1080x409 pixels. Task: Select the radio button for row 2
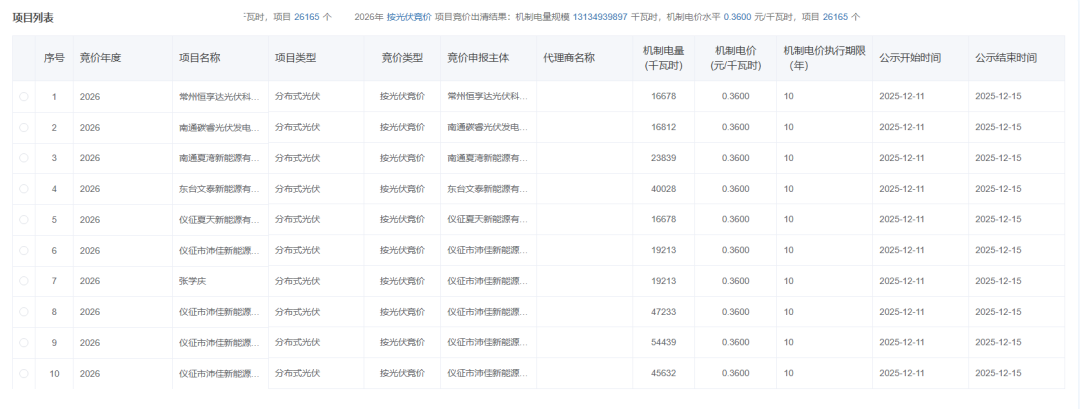24,127
